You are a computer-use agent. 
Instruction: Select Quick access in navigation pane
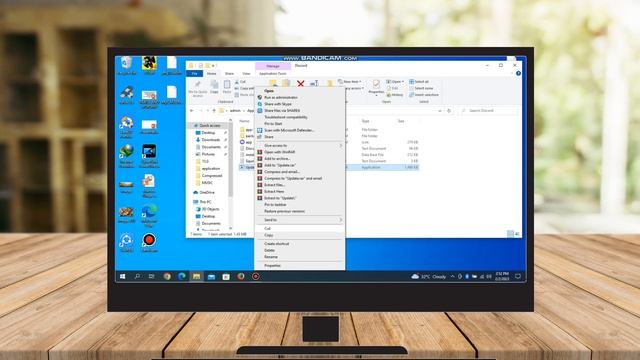tap(209, 125)
